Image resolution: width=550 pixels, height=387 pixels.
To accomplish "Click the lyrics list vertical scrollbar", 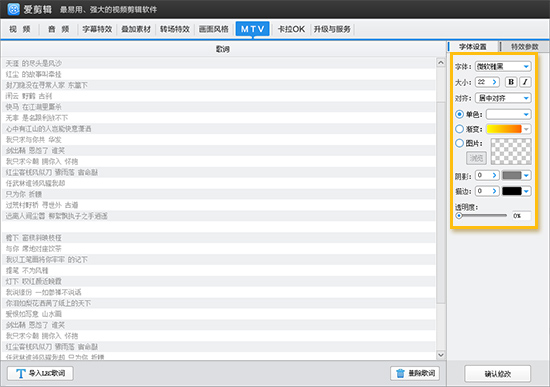I will click(x=441, y=203).
